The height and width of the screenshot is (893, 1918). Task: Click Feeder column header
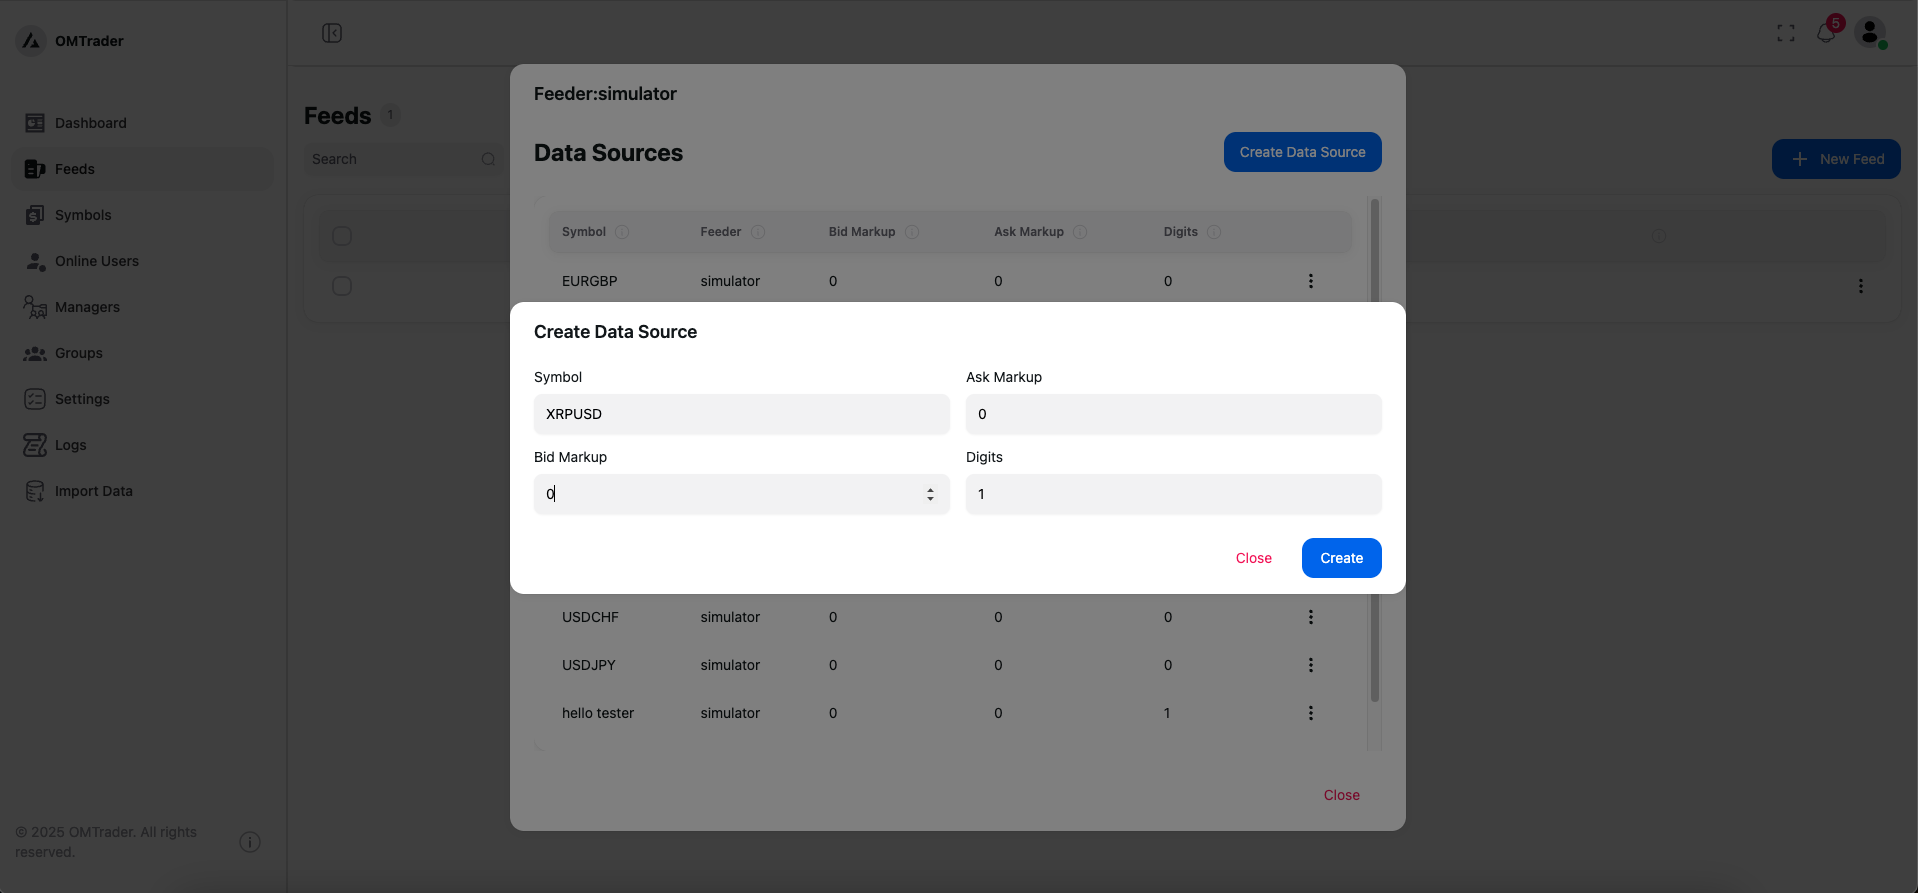click(721, 232)
